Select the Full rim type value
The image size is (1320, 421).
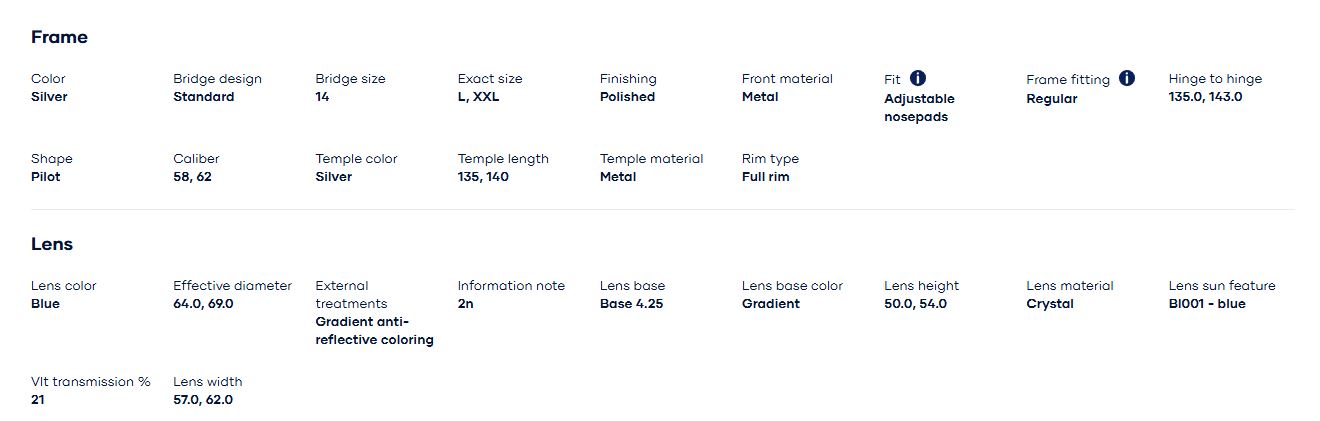(766, 177)
